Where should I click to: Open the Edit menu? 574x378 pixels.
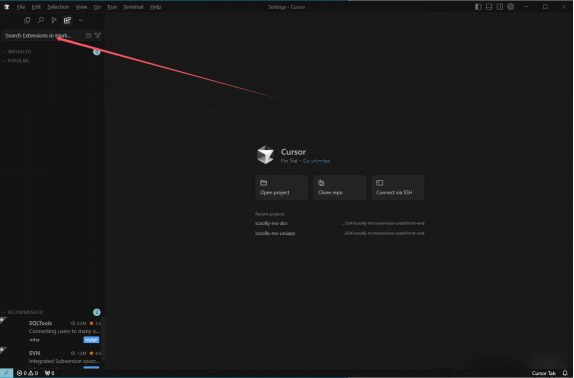[x=36, y=7]
